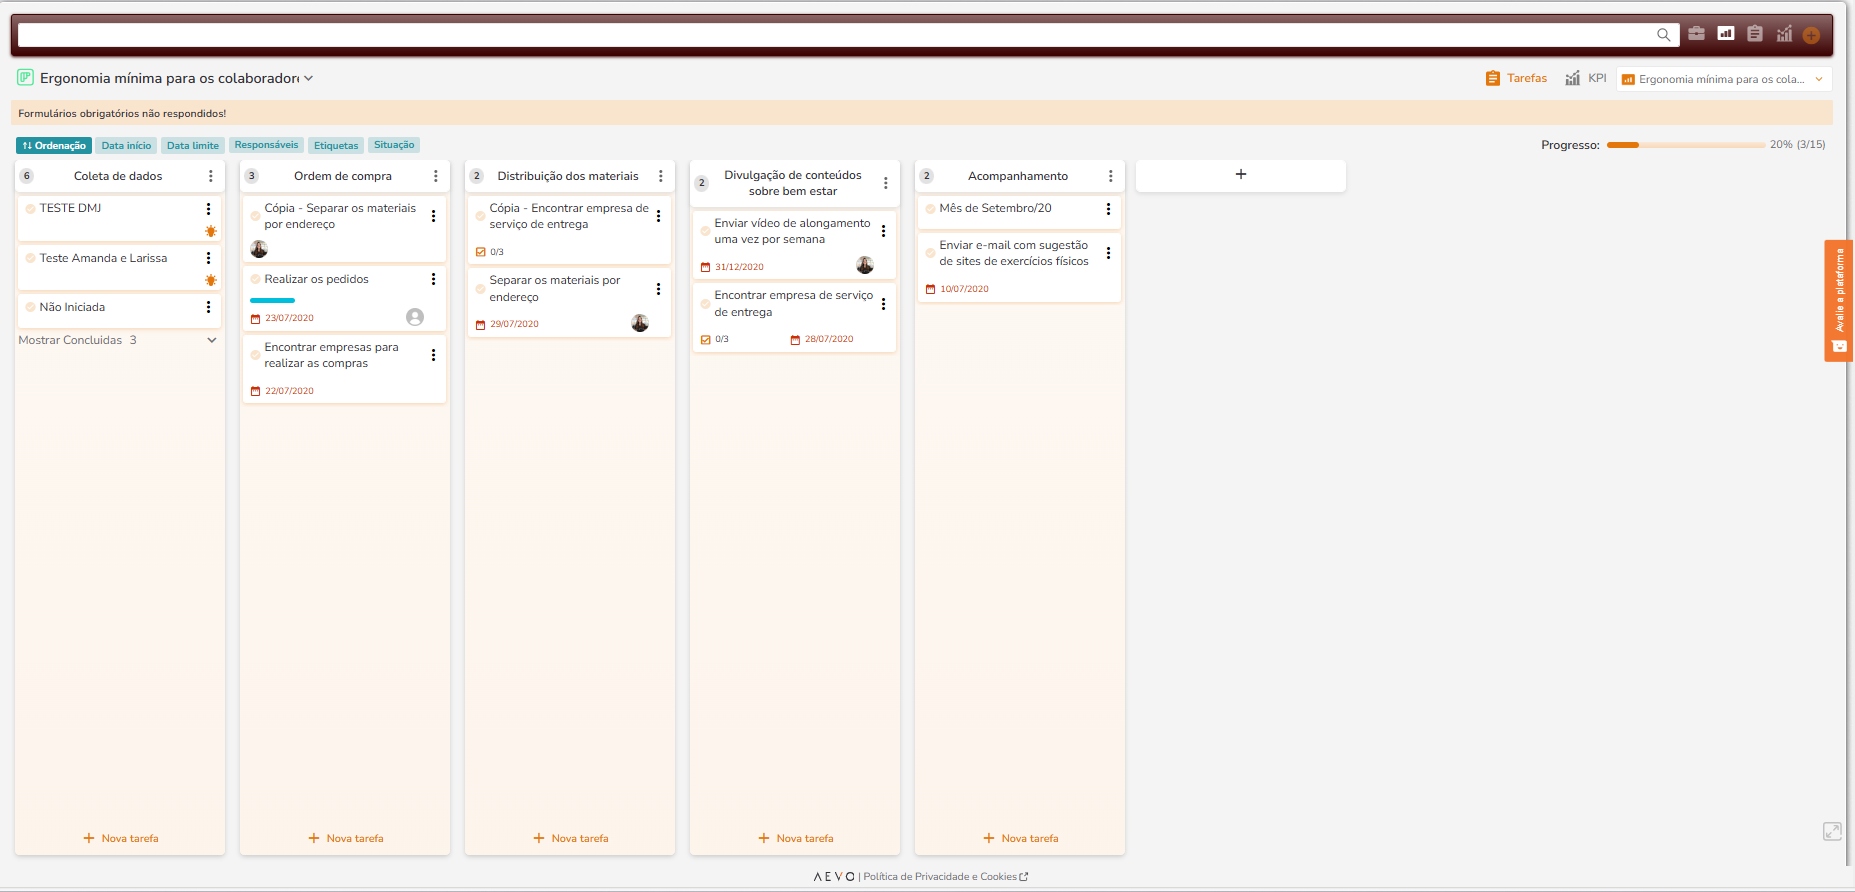Click the green project icon beside the title
Screen dimensions: 1855x892
[25, 77]
